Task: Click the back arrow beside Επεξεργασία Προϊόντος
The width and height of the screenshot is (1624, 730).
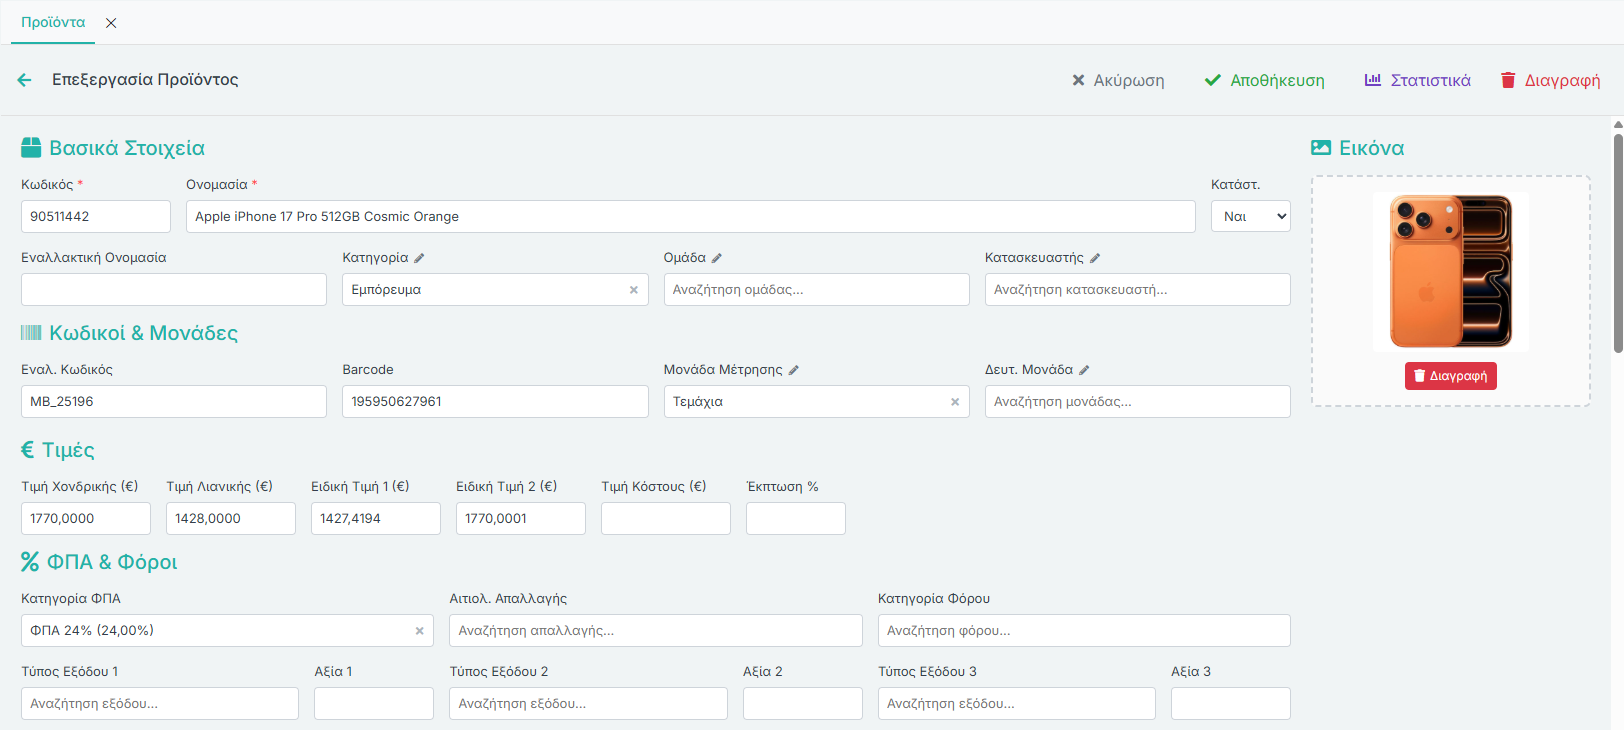Action: tap(25, 80)
